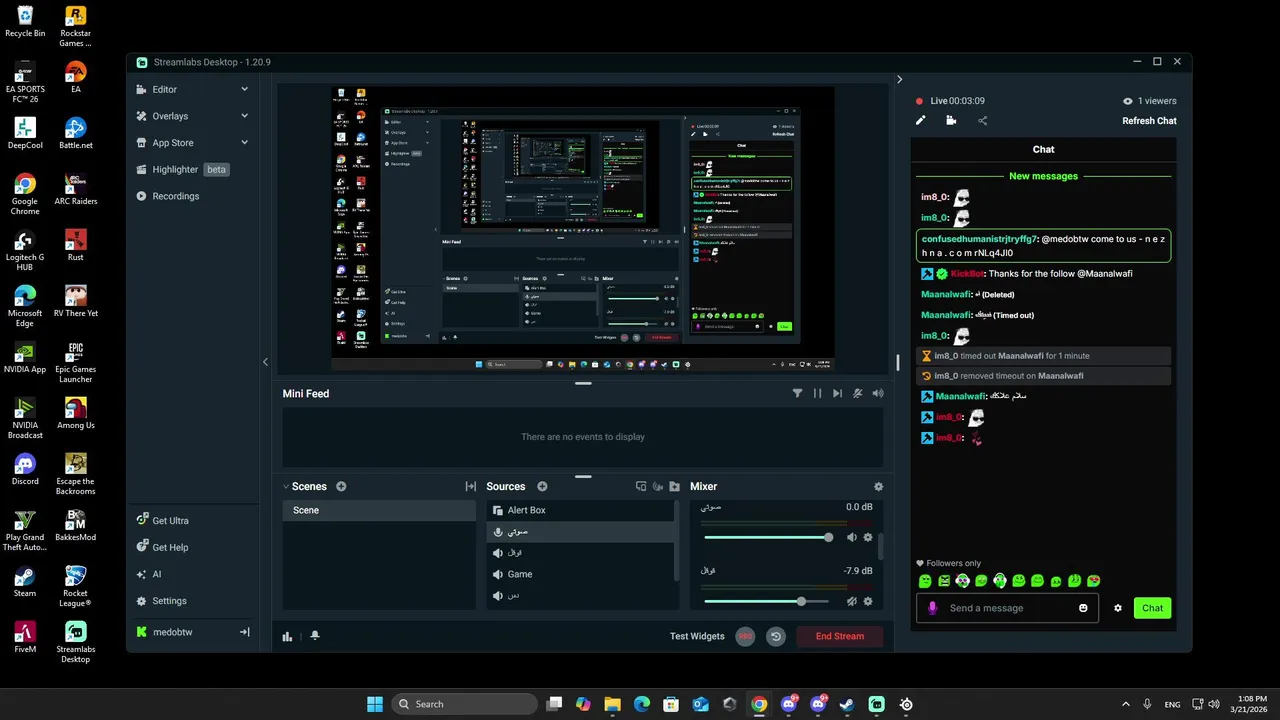Add a new source with plus icon
Image resolution: width=1280 pixels, height=720 pixels.
click(x=542, y=487)
